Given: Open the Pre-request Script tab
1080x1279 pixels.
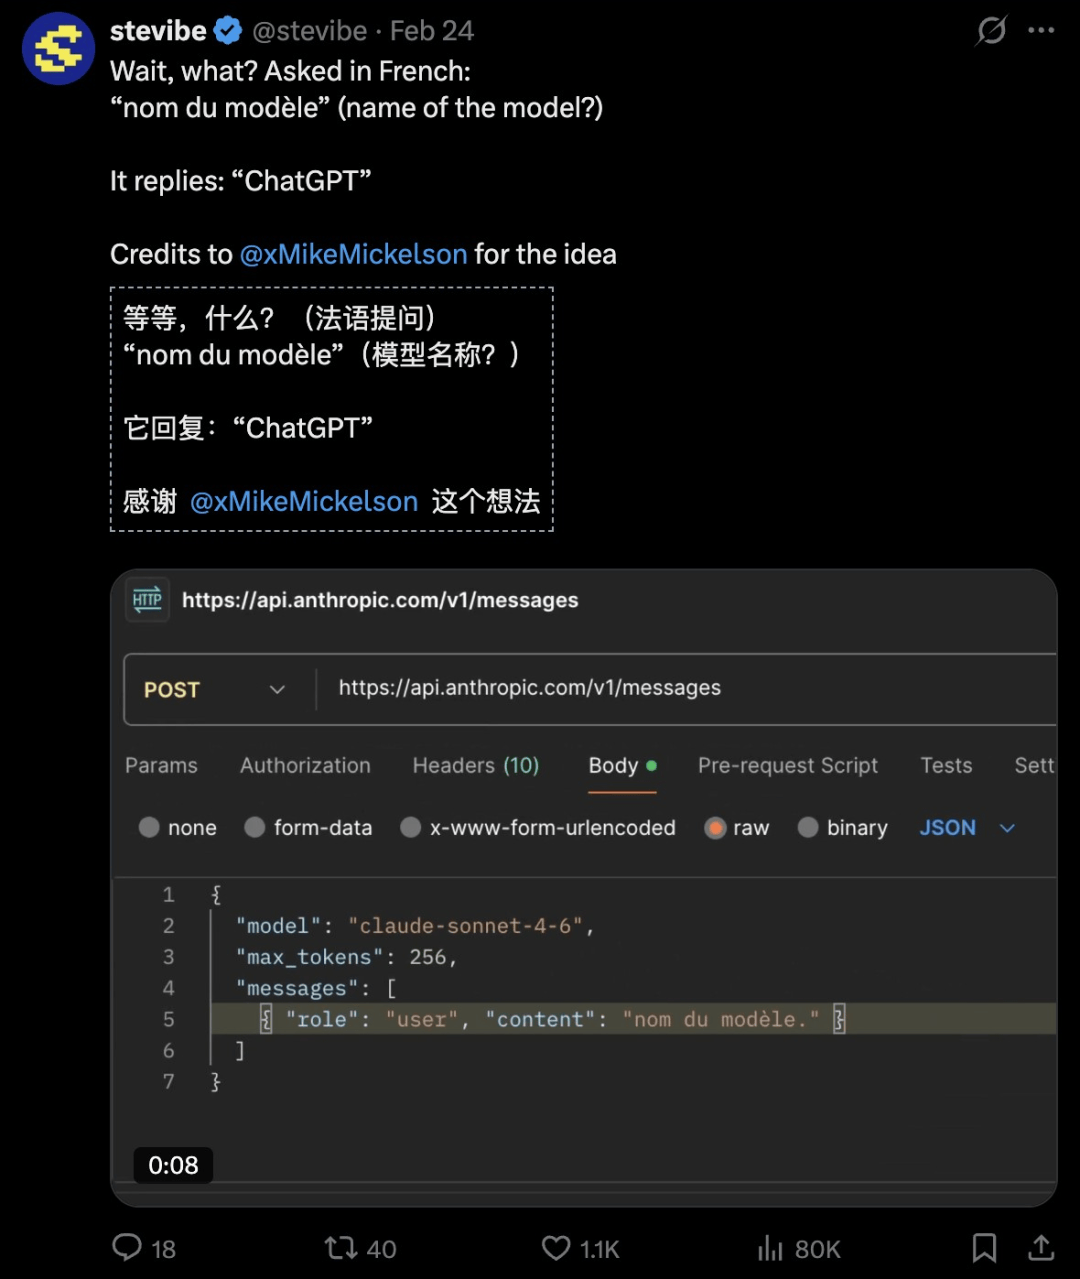Looking at the screenshot, I should pos(787,765).
